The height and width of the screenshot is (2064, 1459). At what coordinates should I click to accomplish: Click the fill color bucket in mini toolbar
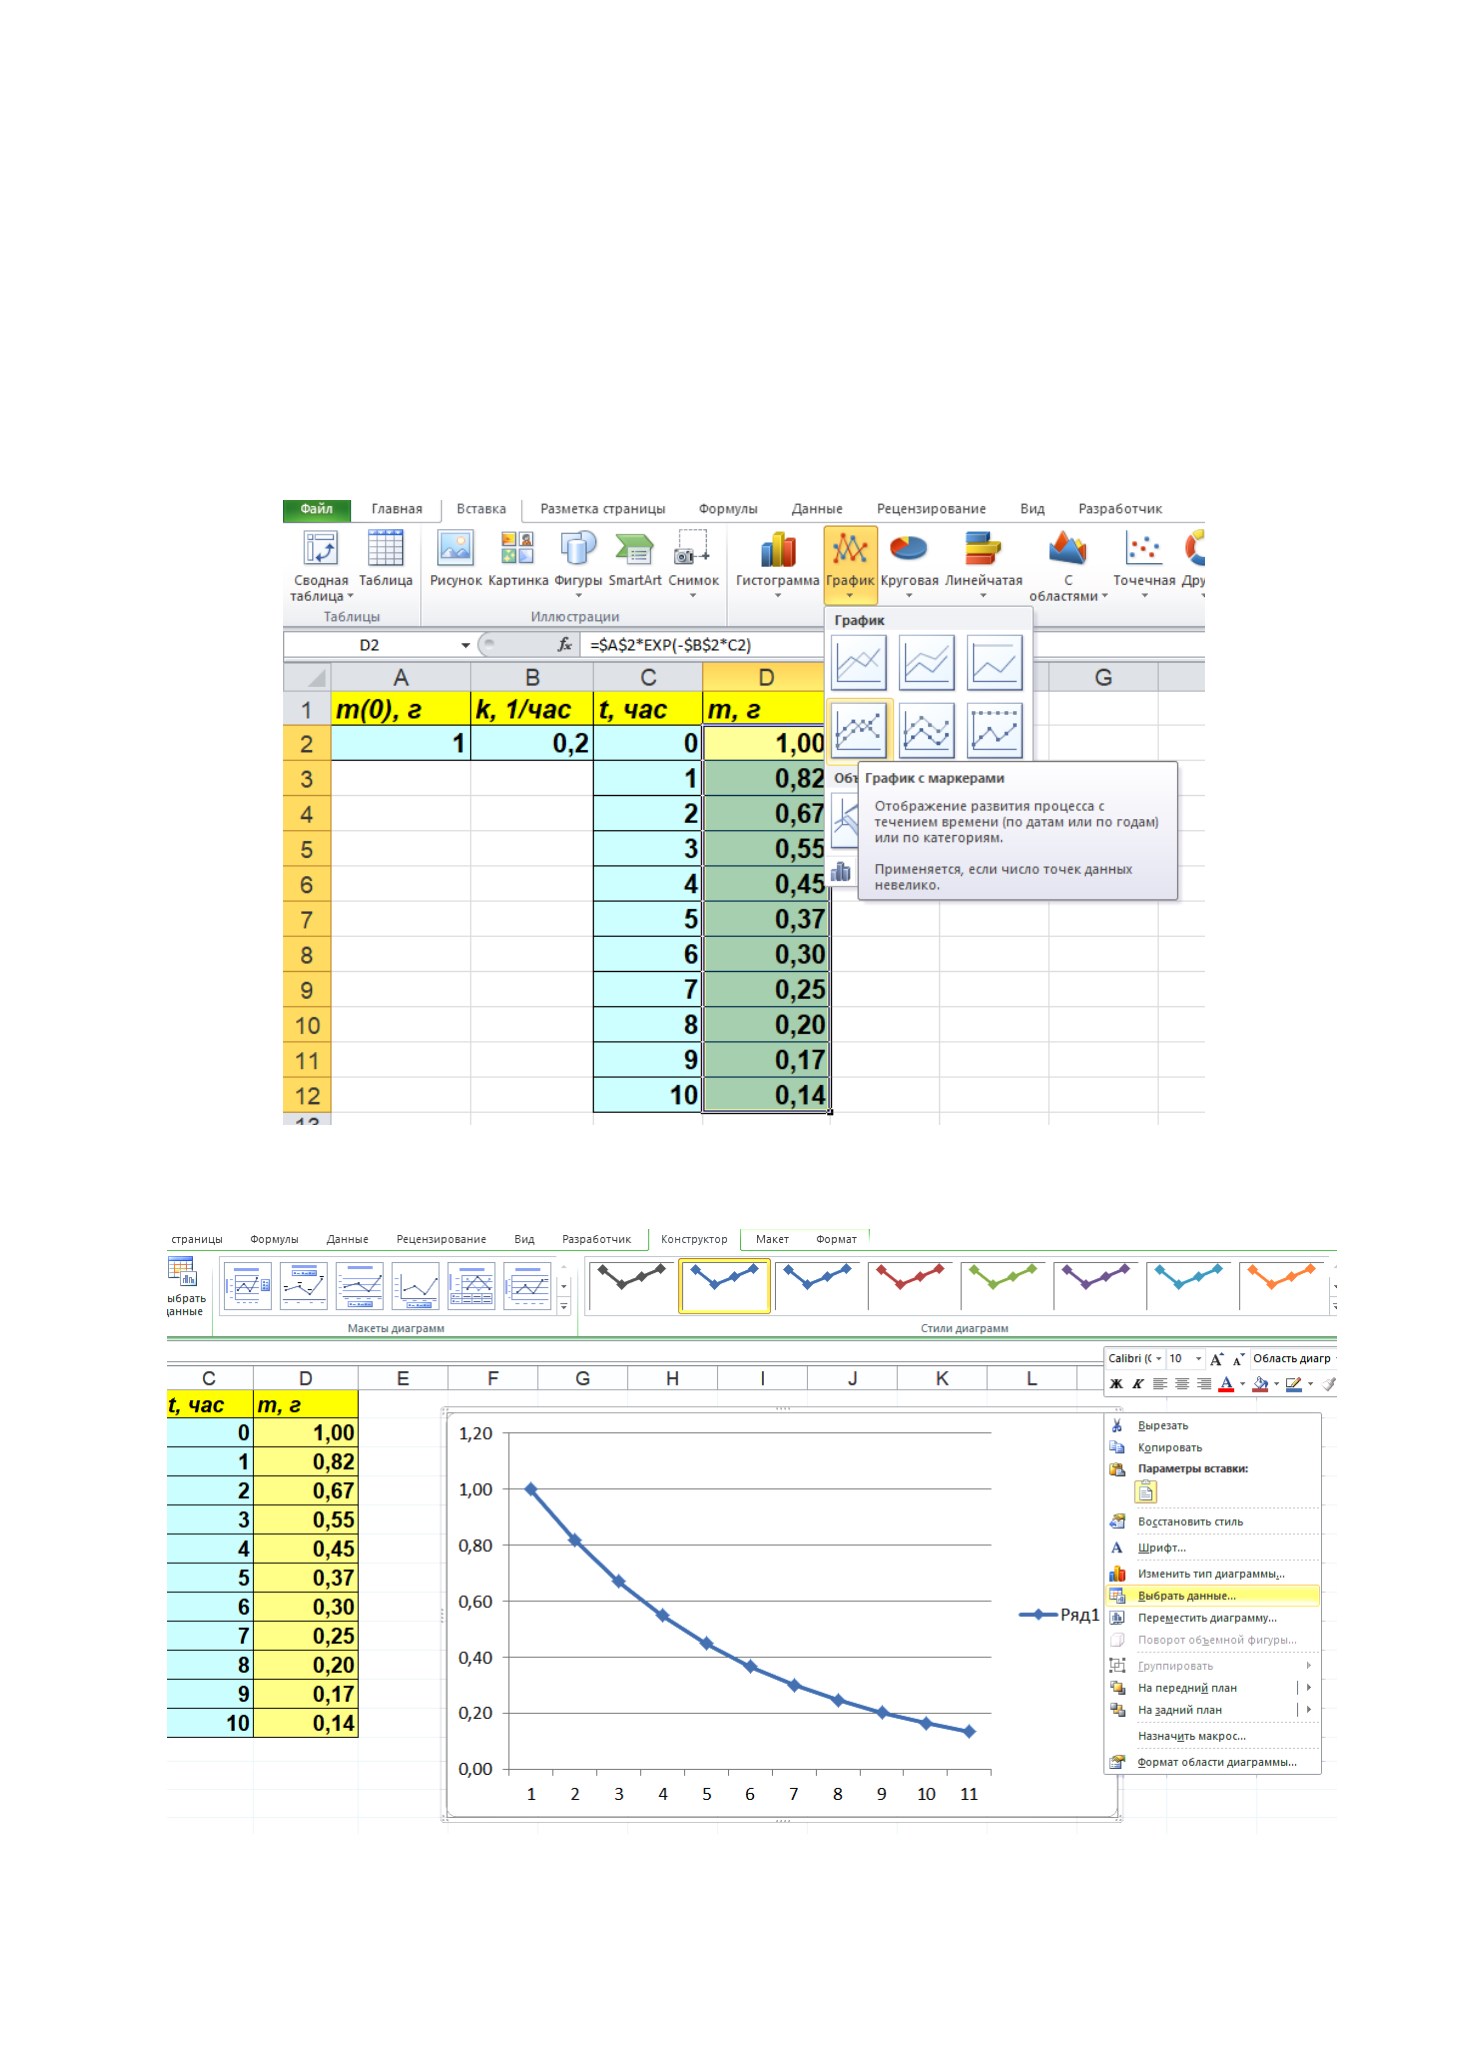pyautogui.click(x=1260, y=1384)
